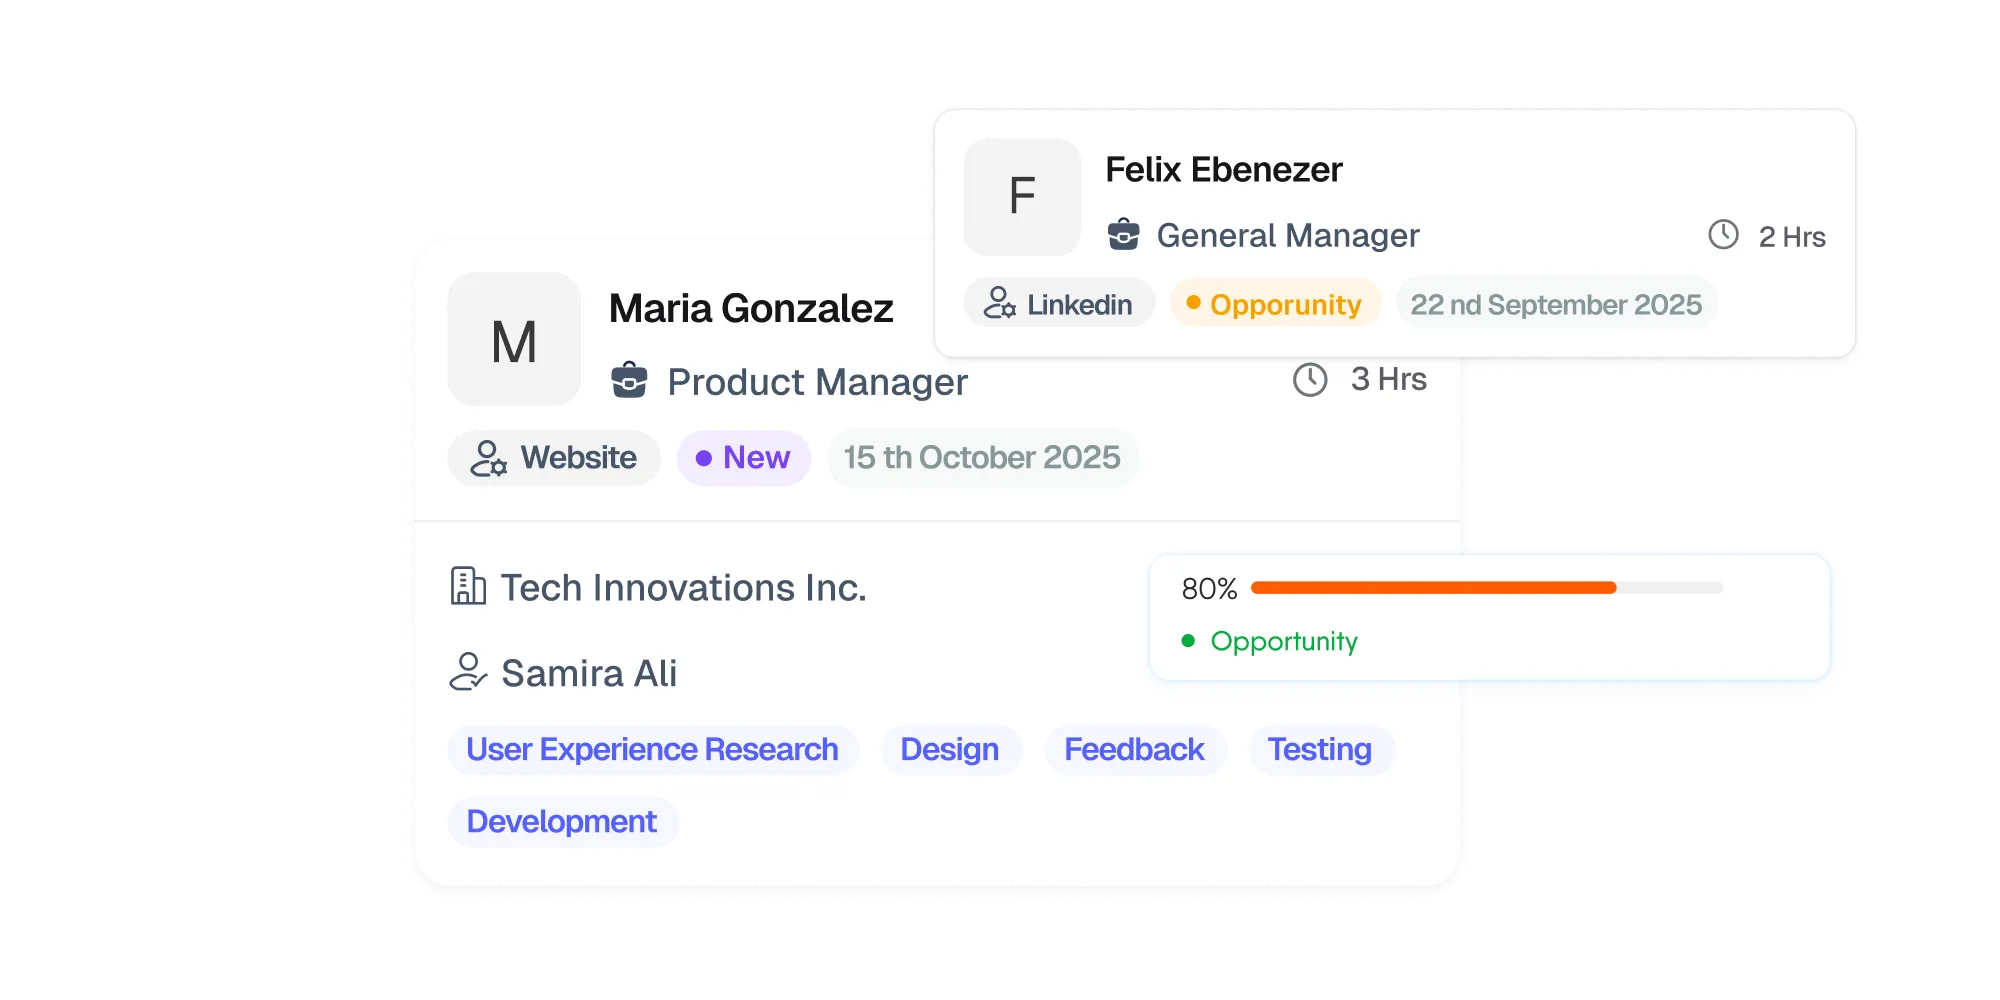Click the clock icon next to 3 Hrs
Screen dimensions: 2000x1000
pyautogui.click(x=1310, y=380)
